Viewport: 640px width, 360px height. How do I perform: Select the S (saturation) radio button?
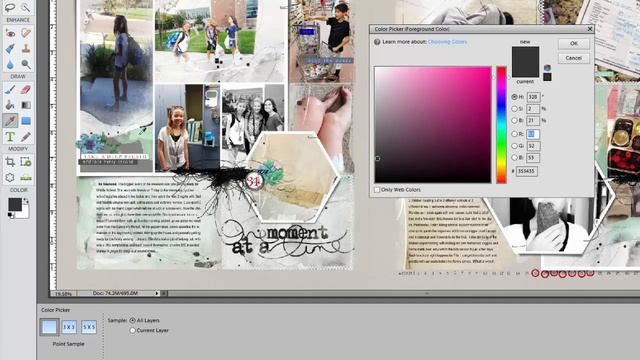click(x=514, y=109)
